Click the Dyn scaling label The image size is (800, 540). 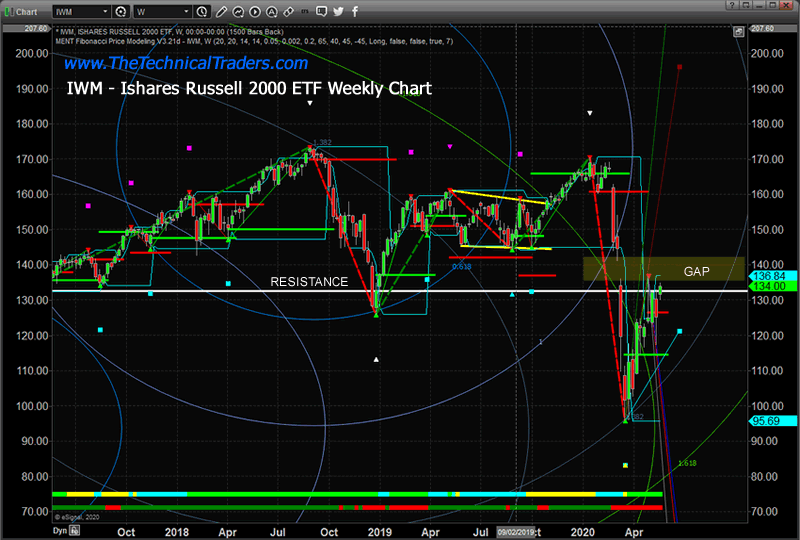pyautogui.click(x=60, y=531)
